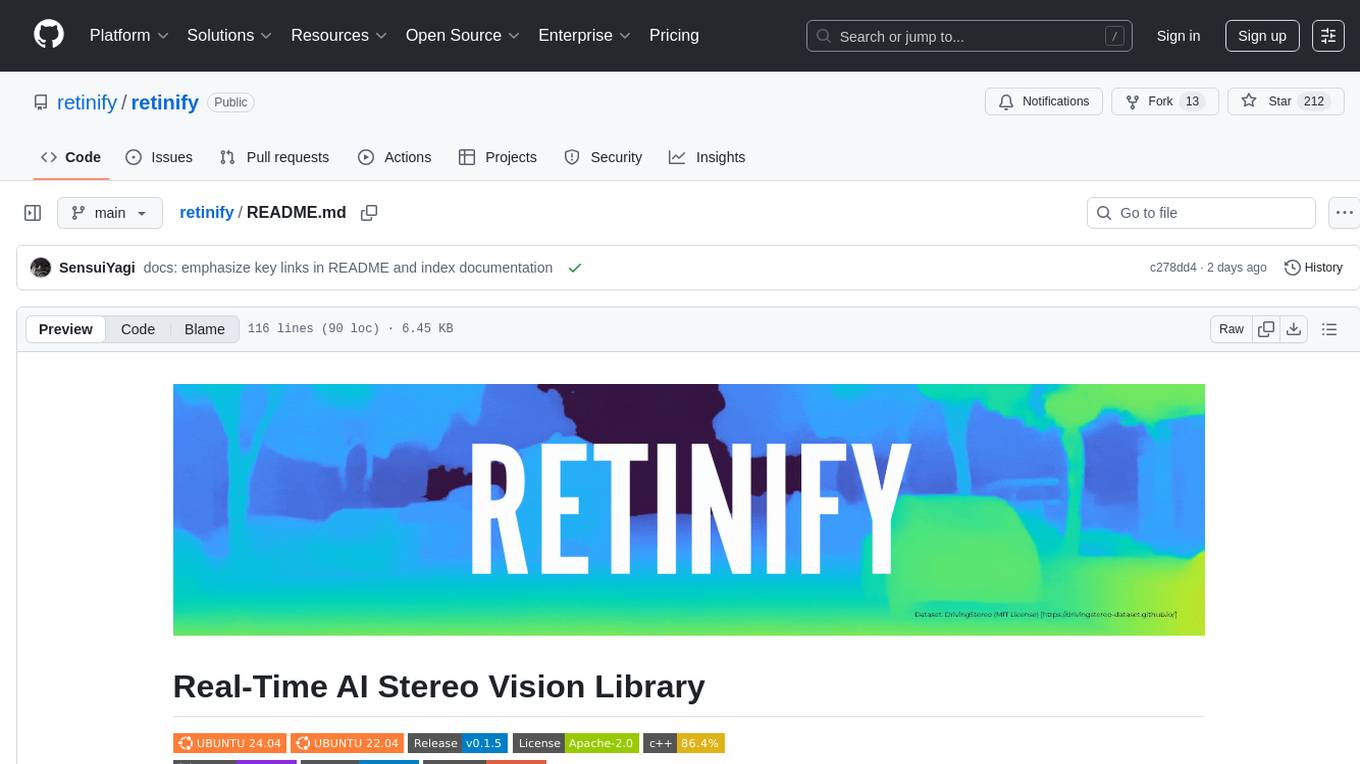Switch to Preview view
Viewport: 1360px width, 764px height.
pyautogui.click(x=66, y=329)
